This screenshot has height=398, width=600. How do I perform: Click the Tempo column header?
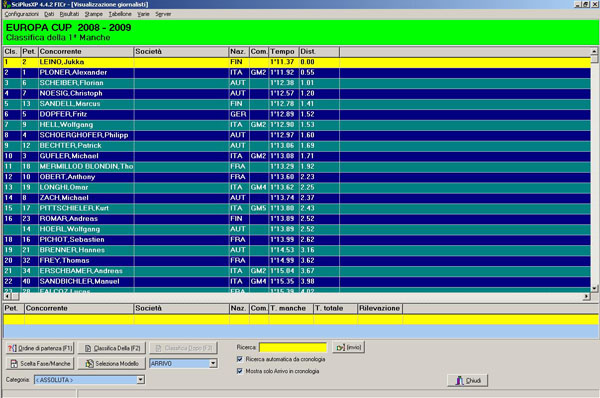(x=284, y=52)
